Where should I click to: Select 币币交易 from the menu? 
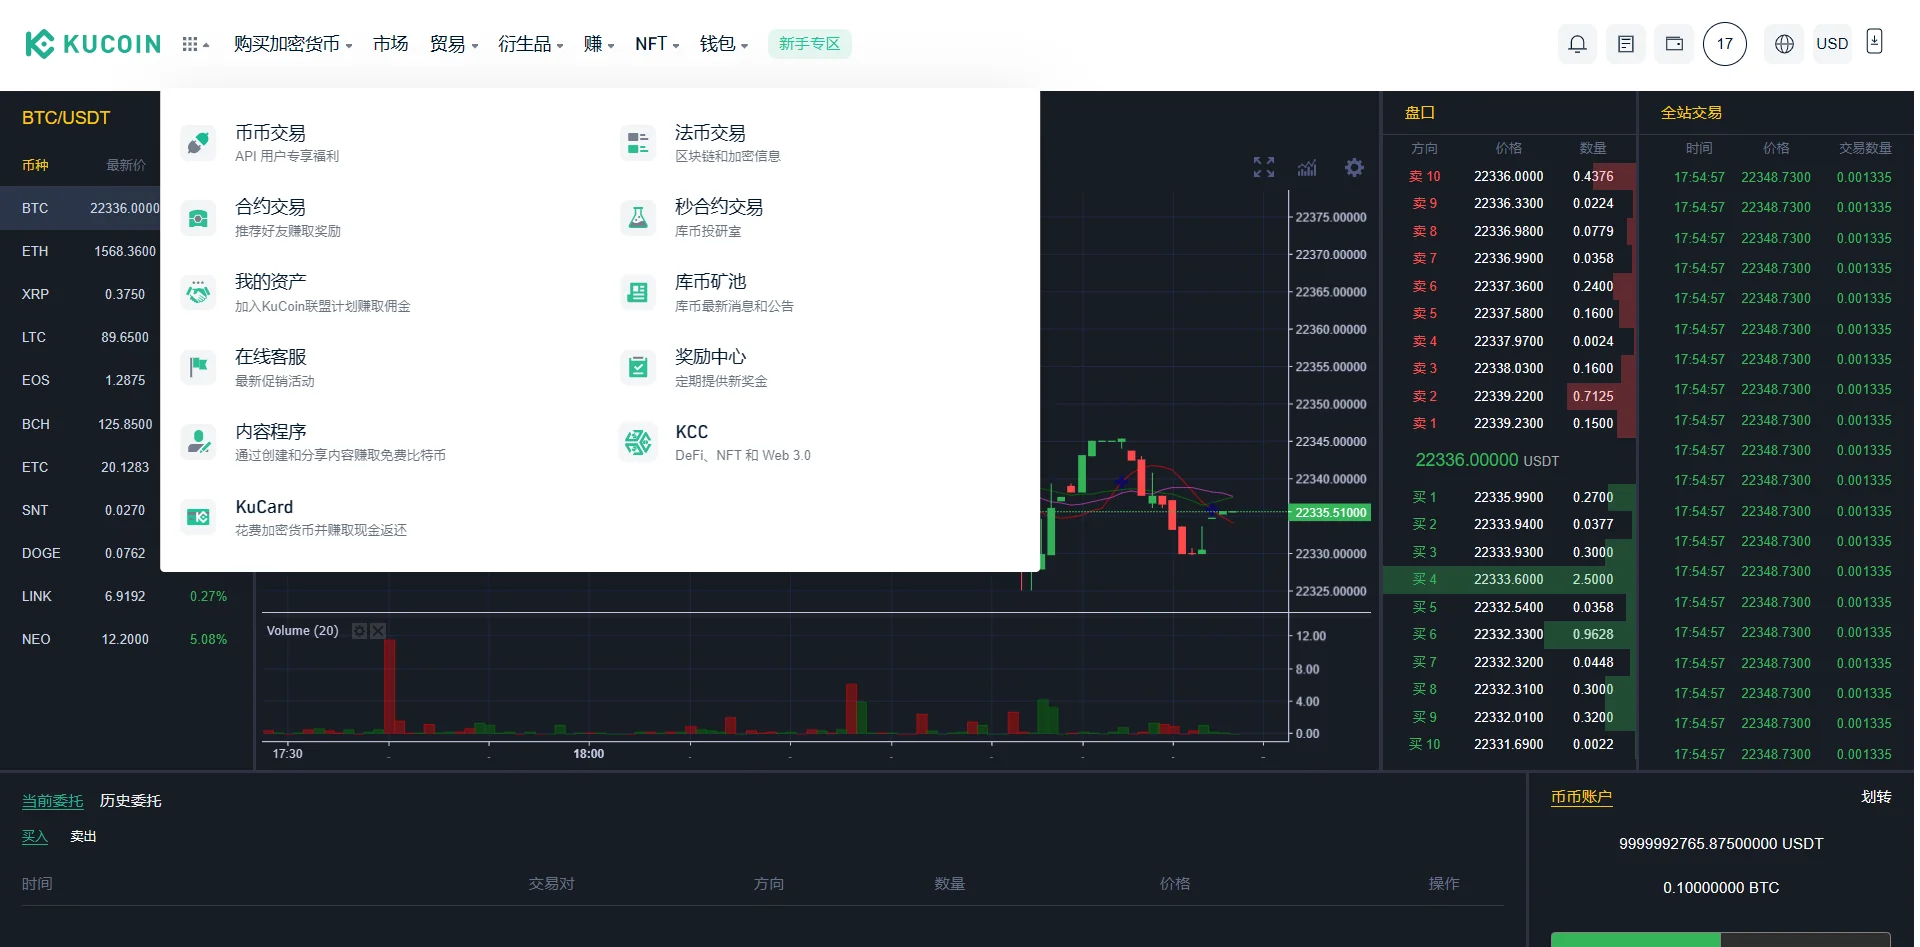click(271, 133)
